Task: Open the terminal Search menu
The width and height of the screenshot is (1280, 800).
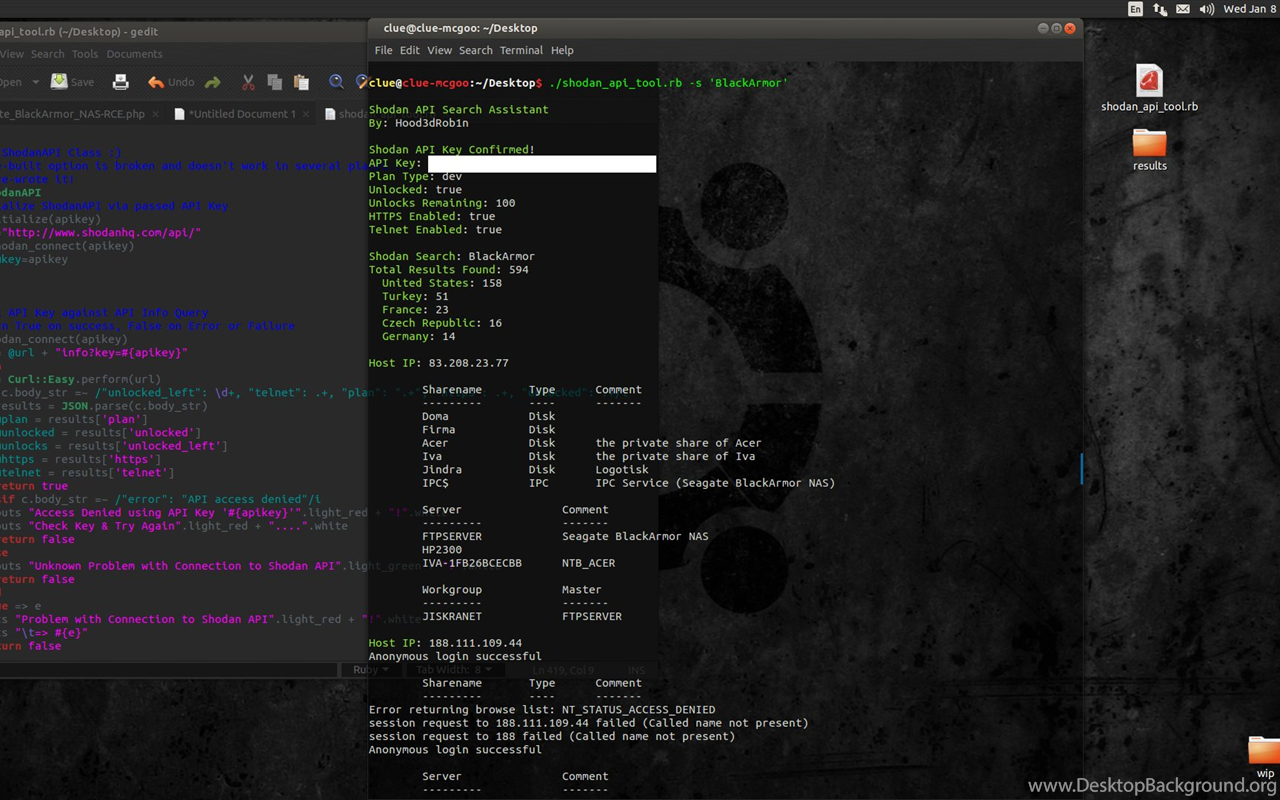Action: click(x=476, y=50)
